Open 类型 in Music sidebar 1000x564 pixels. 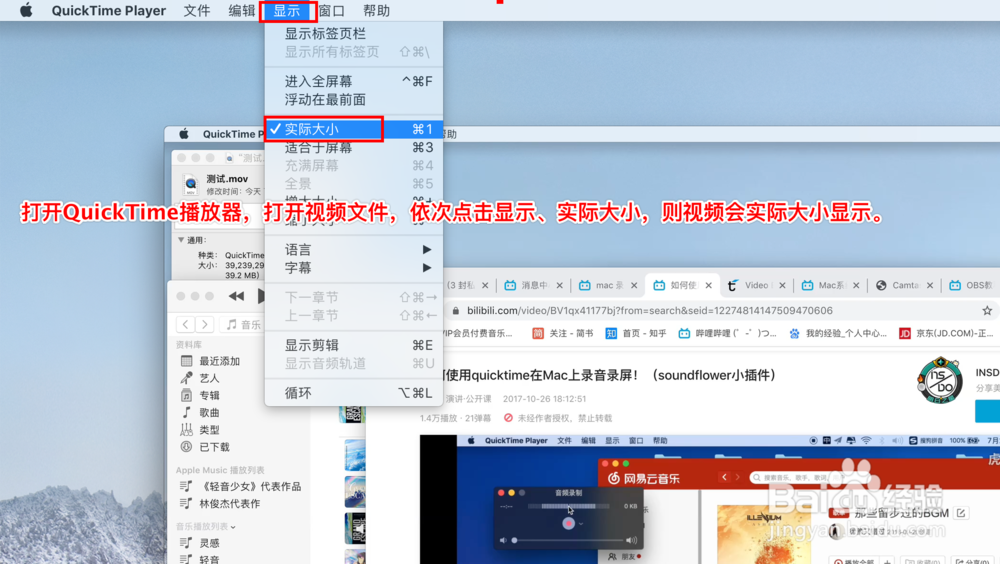click(x=209, y=430)
